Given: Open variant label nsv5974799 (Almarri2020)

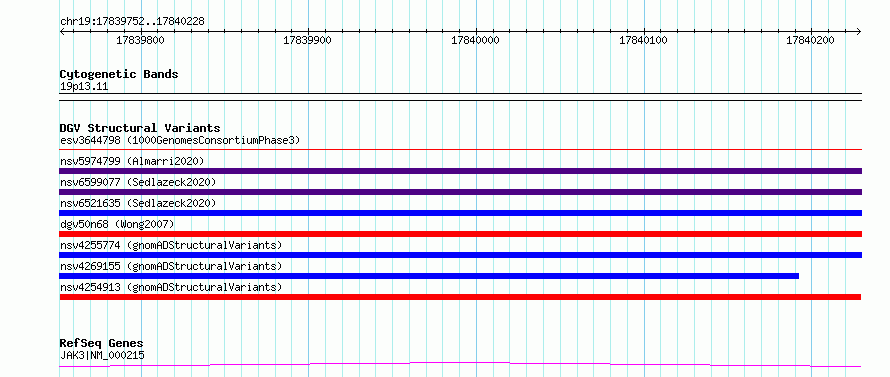Looking at the screenshot, I should [132, 161].
